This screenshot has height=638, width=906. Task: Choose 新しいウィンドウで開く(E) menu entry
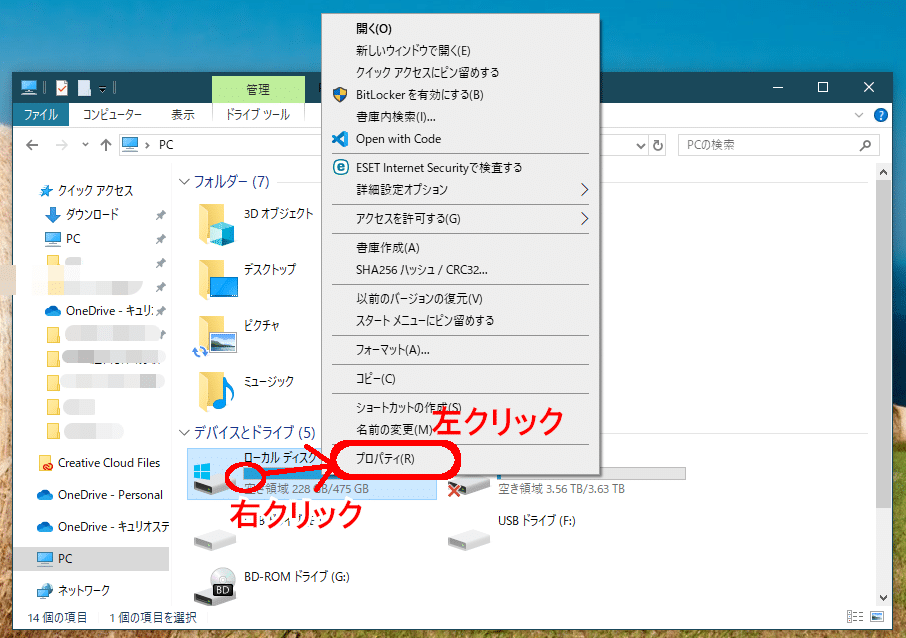pyautogui.click(x=413, y=51)
